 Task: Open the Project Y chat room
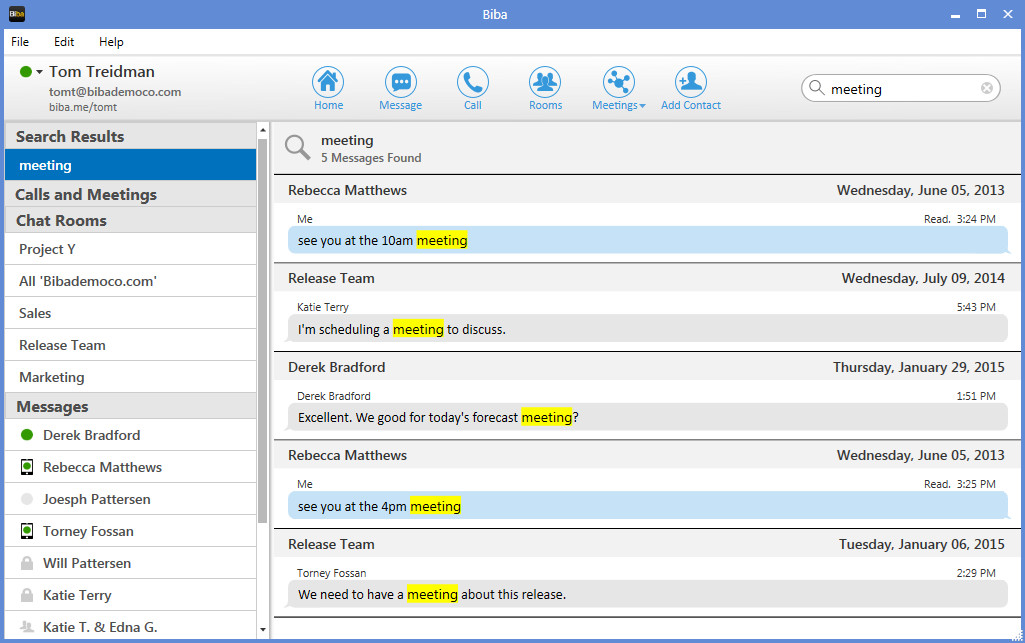pyautogui.click(x=131, y=249)
